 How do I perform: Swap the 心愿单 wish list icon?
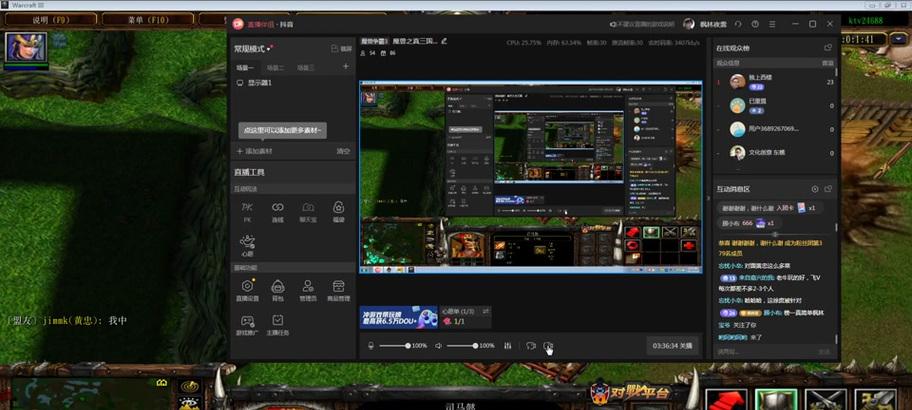(486, 311)
